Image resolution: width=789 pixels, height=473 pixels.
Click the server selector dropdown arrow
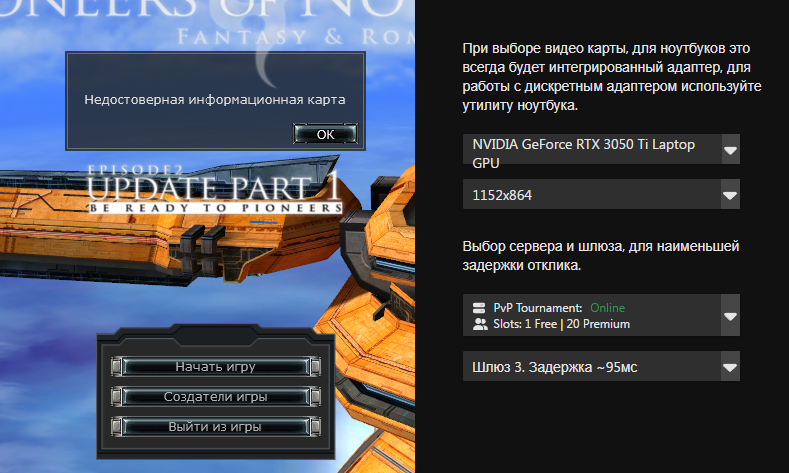tap(731, 316)
